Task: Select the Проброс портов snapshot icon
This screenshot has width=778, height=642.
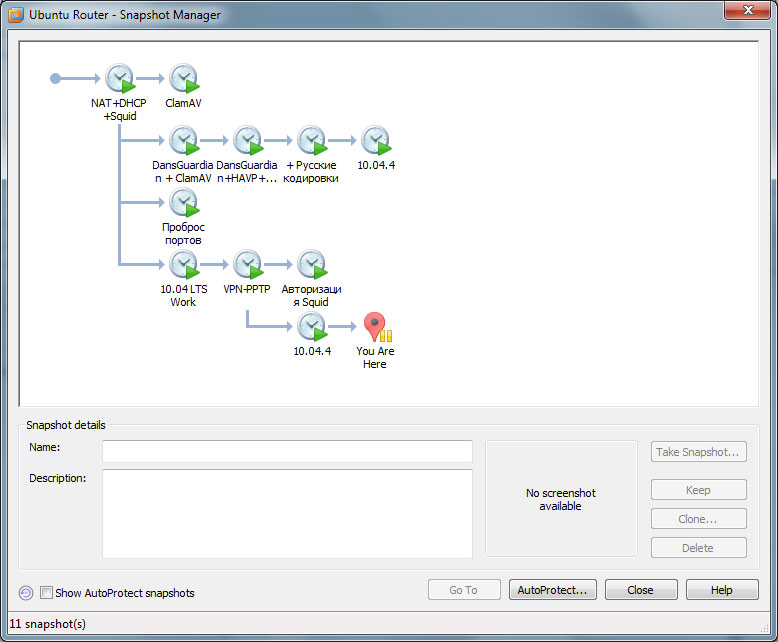Action: tap(184, 202)
